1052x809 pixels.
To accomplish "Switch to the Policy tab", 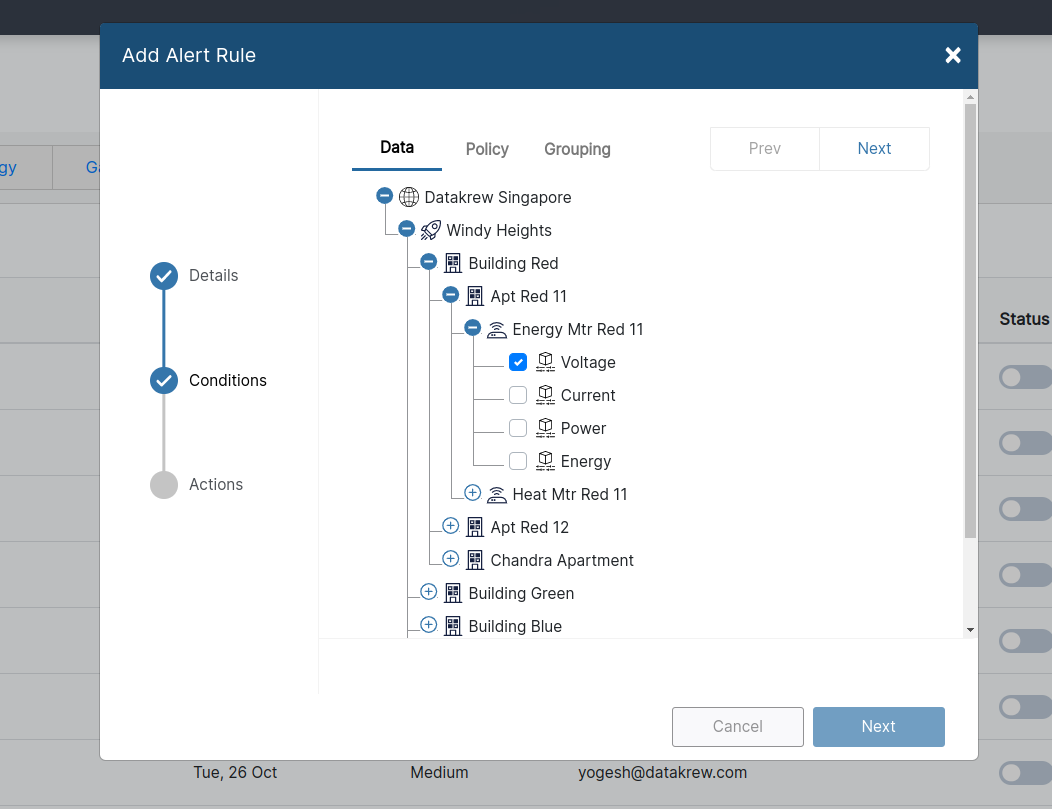I will click(x=487, y=149).
